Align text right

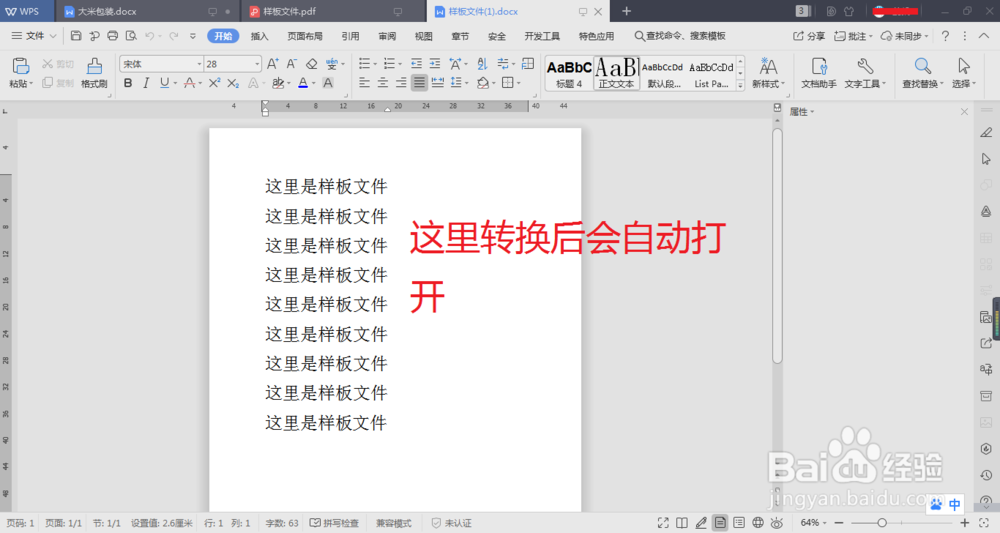(401, 82)
